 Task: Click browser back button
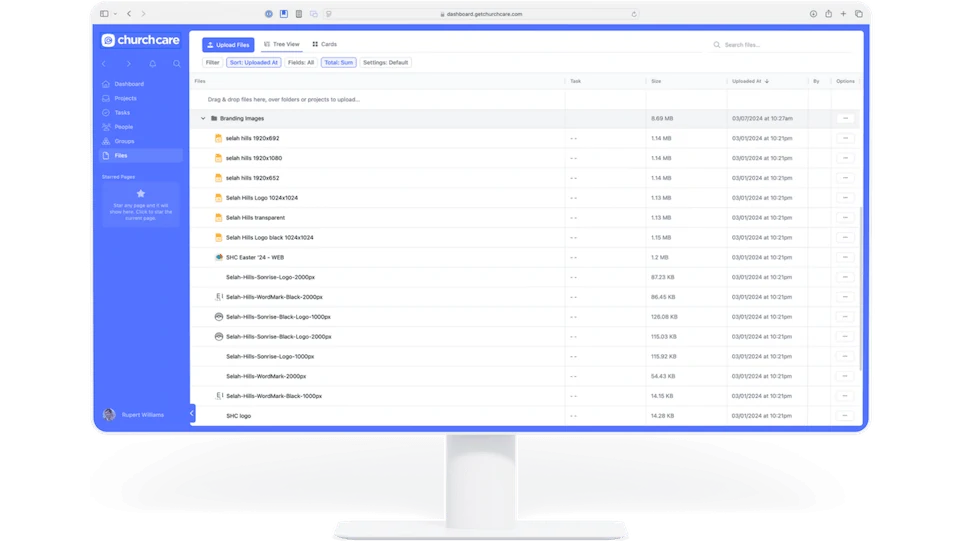tap(129, 13)
